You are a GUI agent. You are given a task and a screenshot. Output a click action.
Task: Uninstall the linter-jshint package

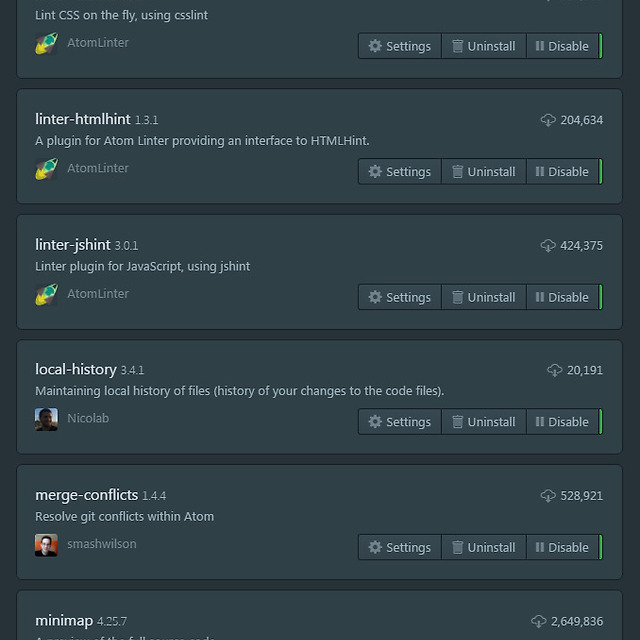483,297
